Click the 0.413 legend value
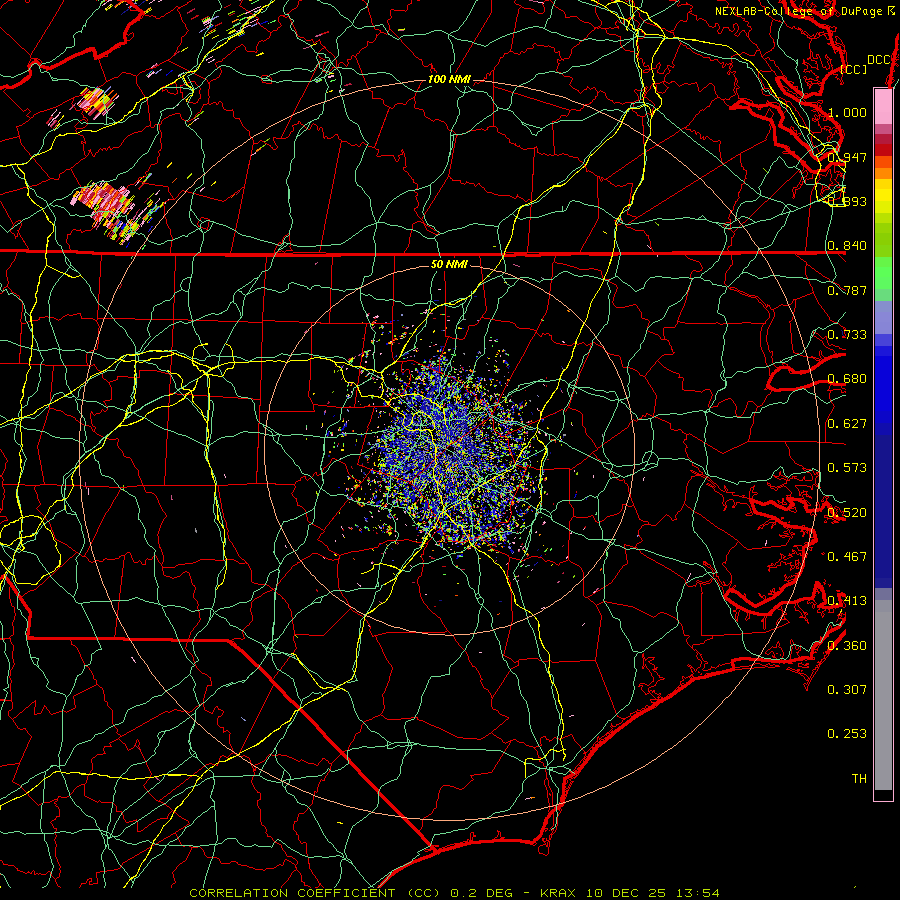Viewport: 900px width, 900px height. click(x=847, y=601)
